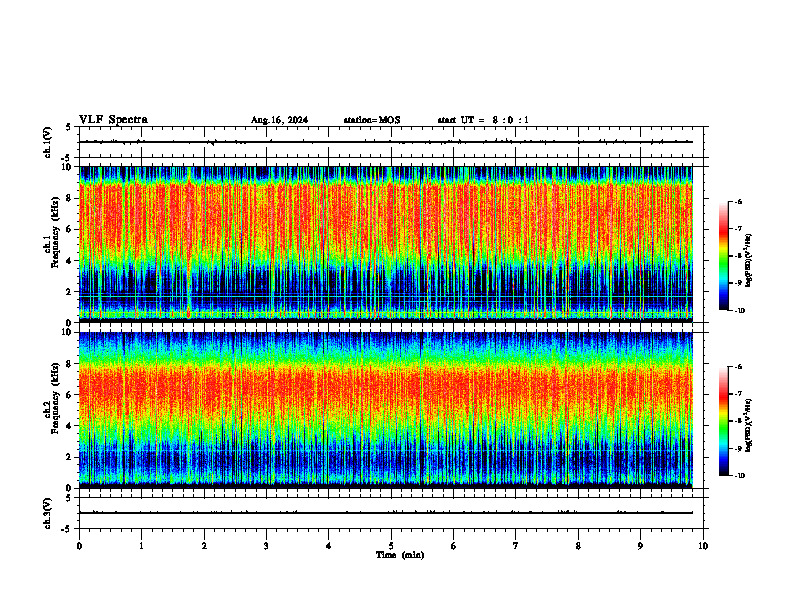The image size is (792, 612).
Task: Click the ch.2 frequency tick label "4"
Action: (70, 426)
